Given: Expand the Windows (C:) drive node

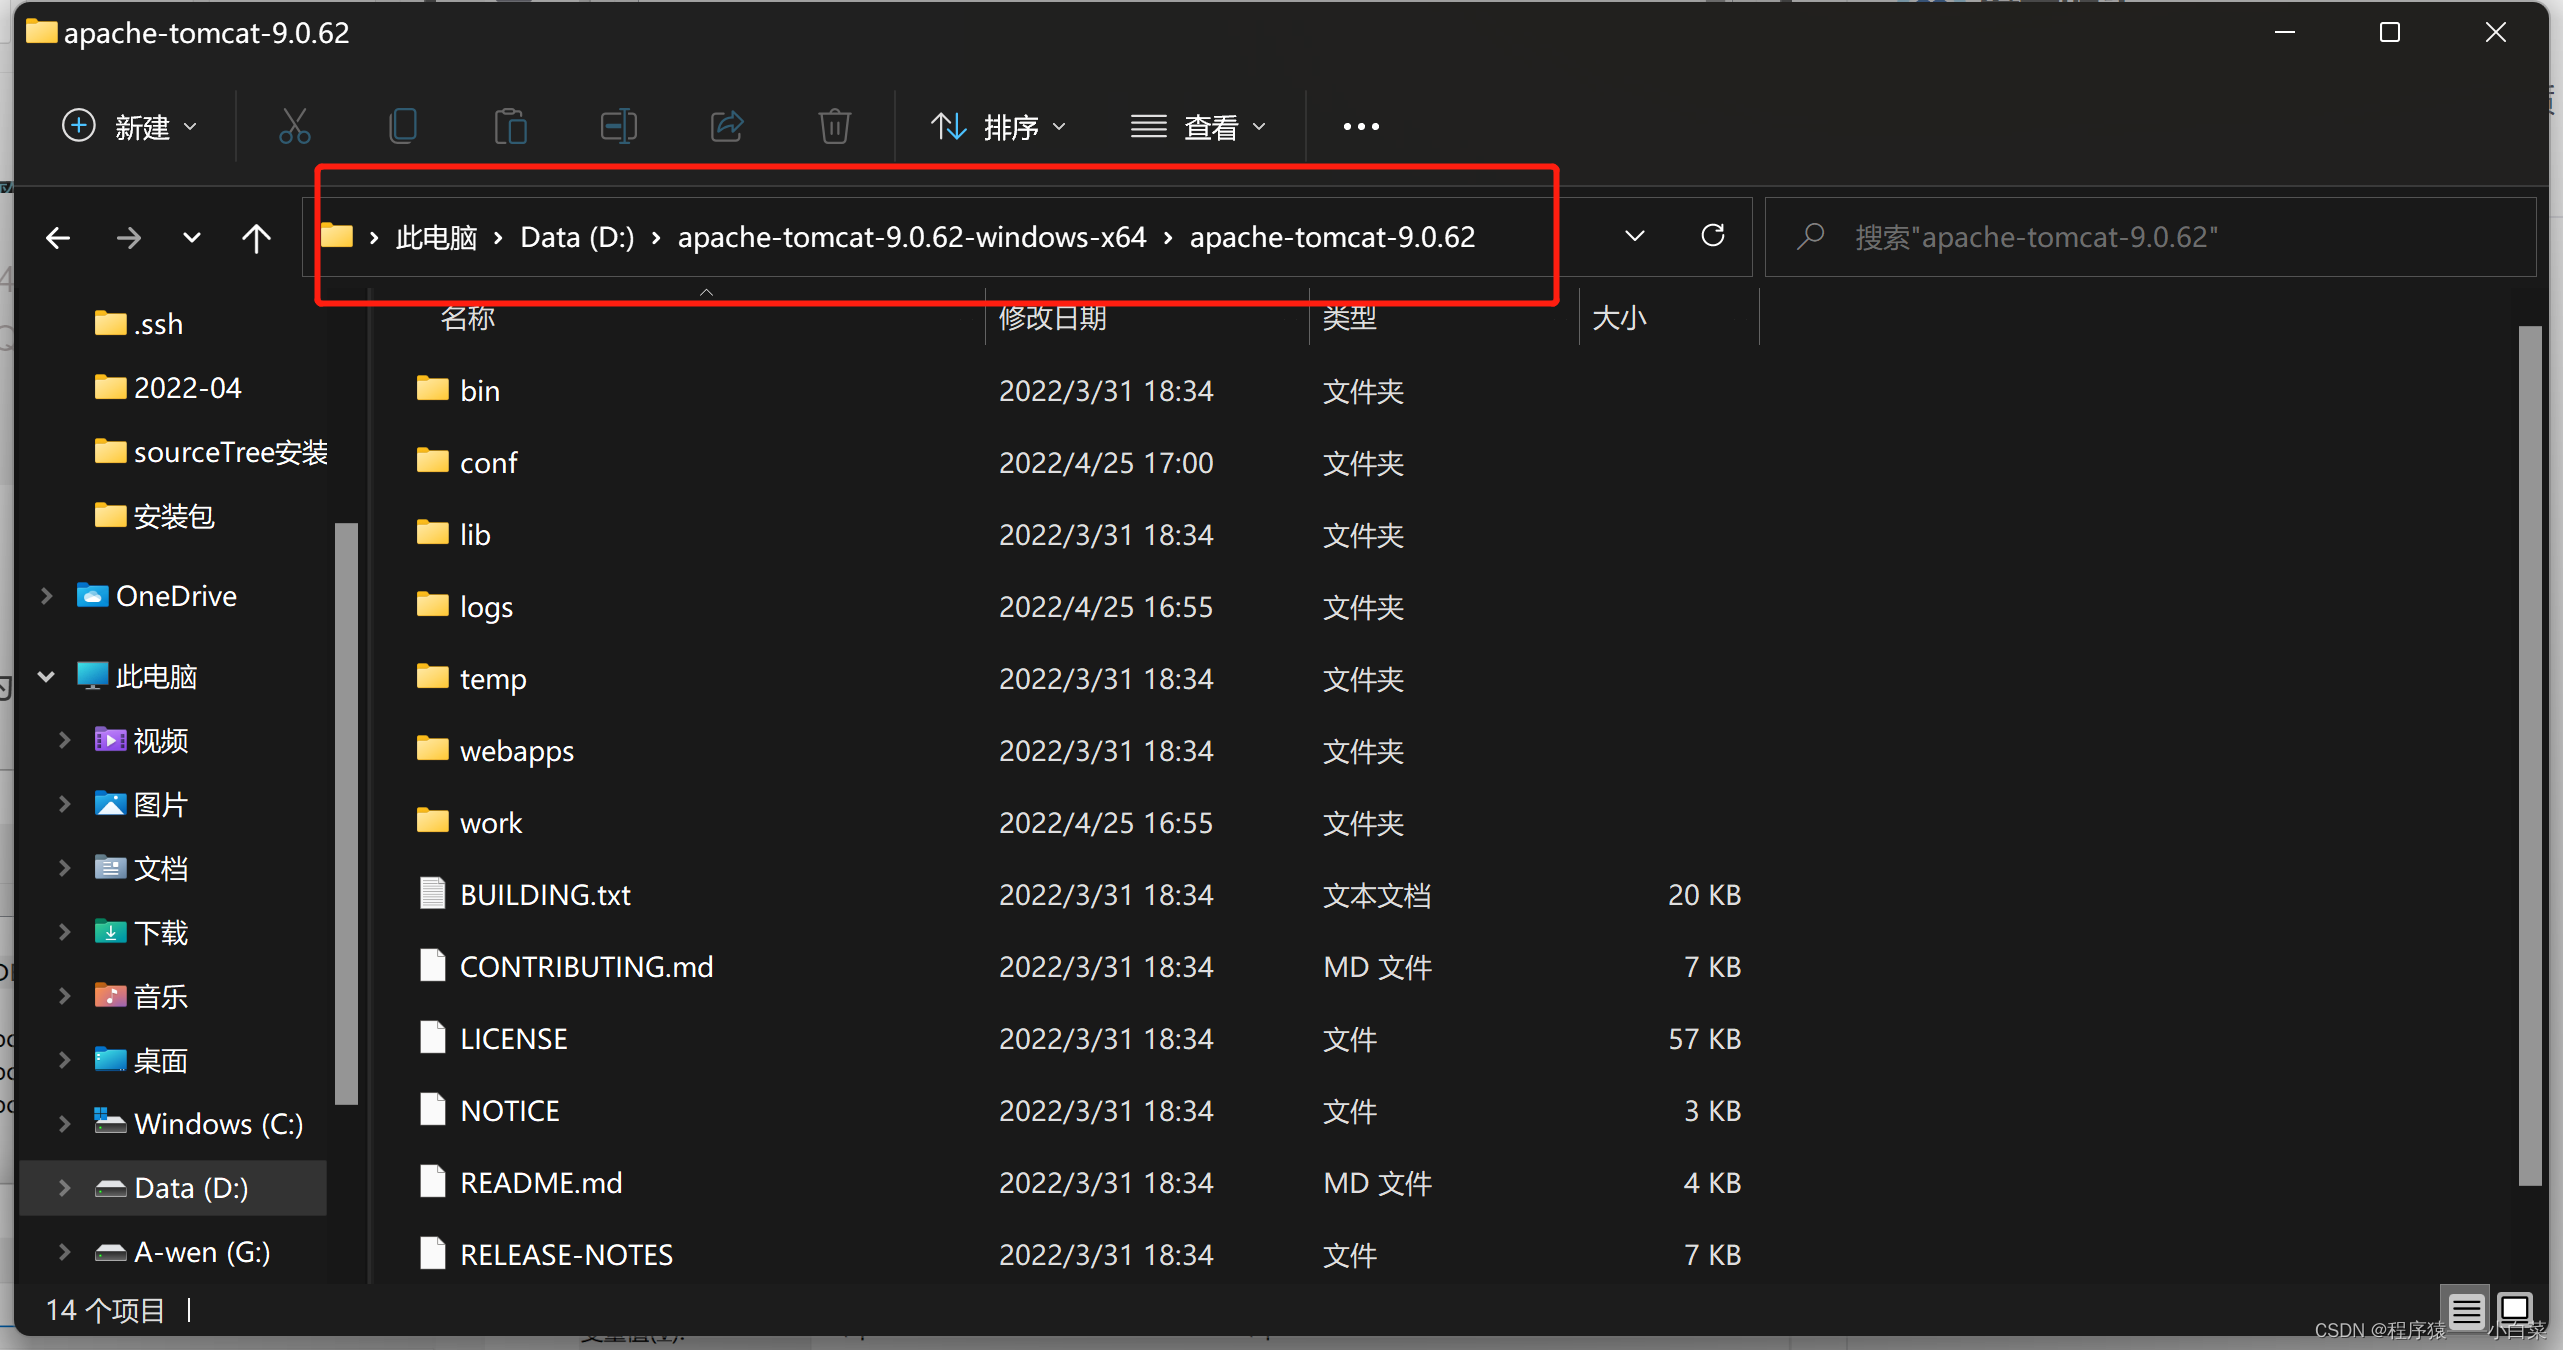Looking at the screenshot, I should (65, 1124).
